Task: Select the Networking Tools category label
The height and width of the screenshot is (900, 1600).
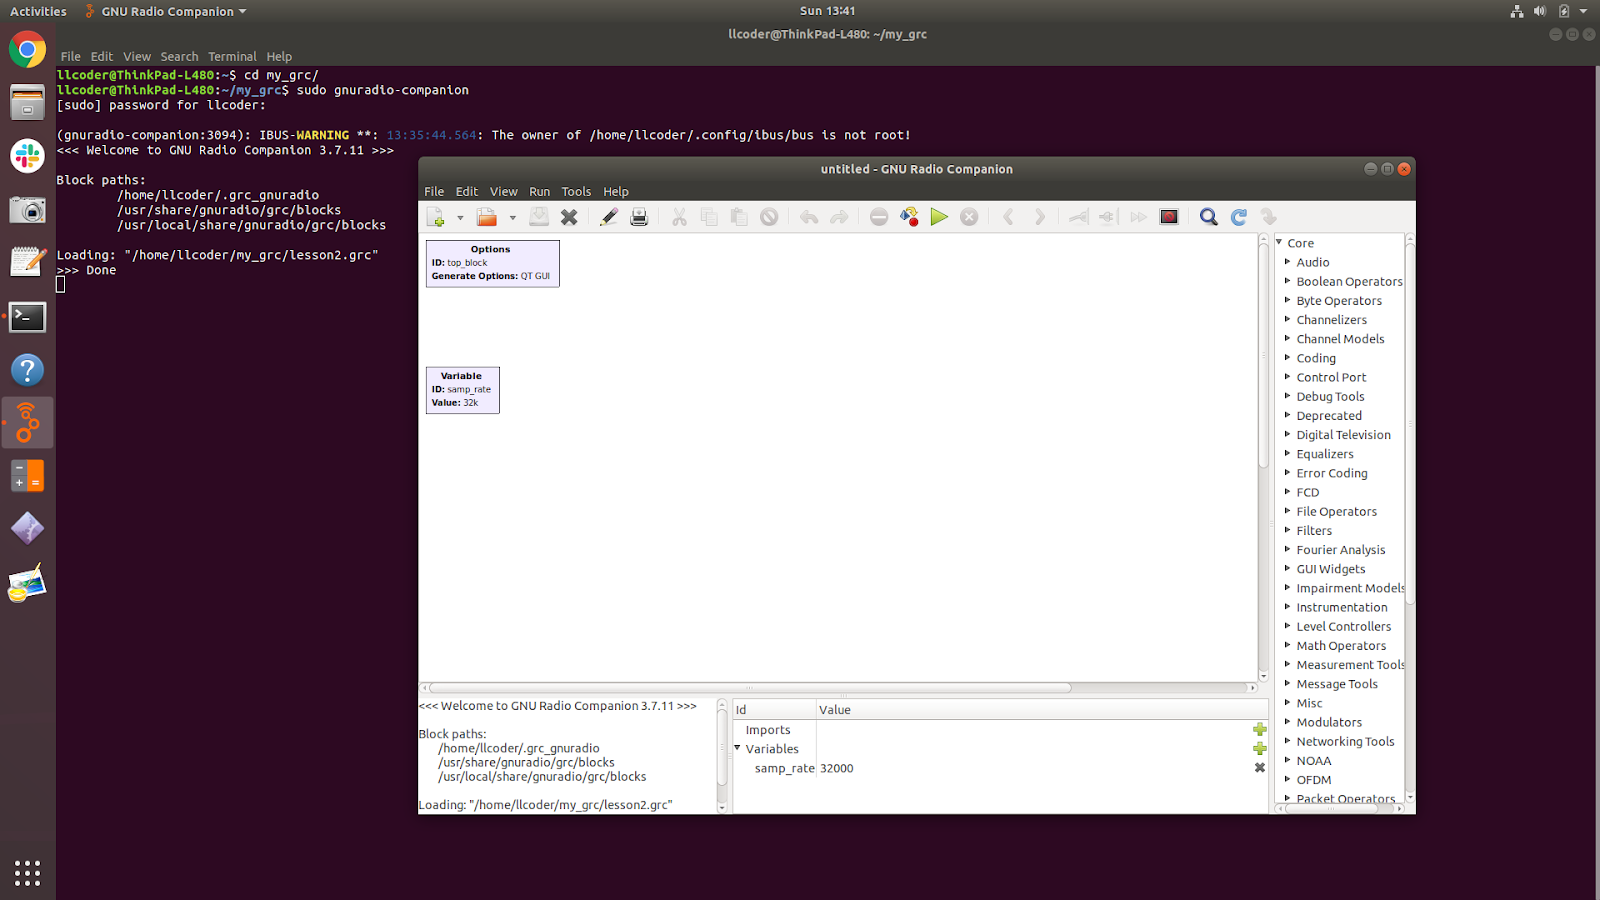Action: pyautogui.click(x=1345, y=742)
